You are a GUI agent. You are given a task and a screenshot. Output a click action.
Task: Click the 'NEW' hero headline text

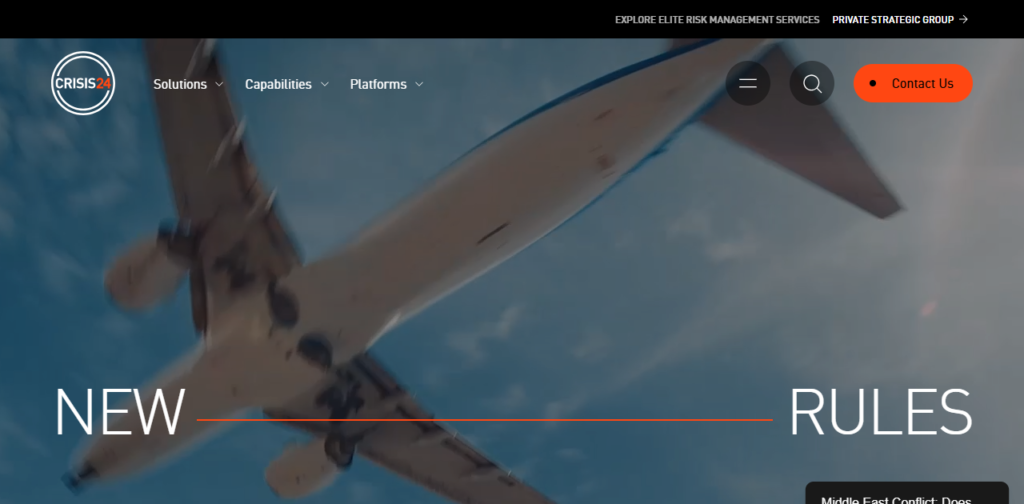click(x=120, y=413)
